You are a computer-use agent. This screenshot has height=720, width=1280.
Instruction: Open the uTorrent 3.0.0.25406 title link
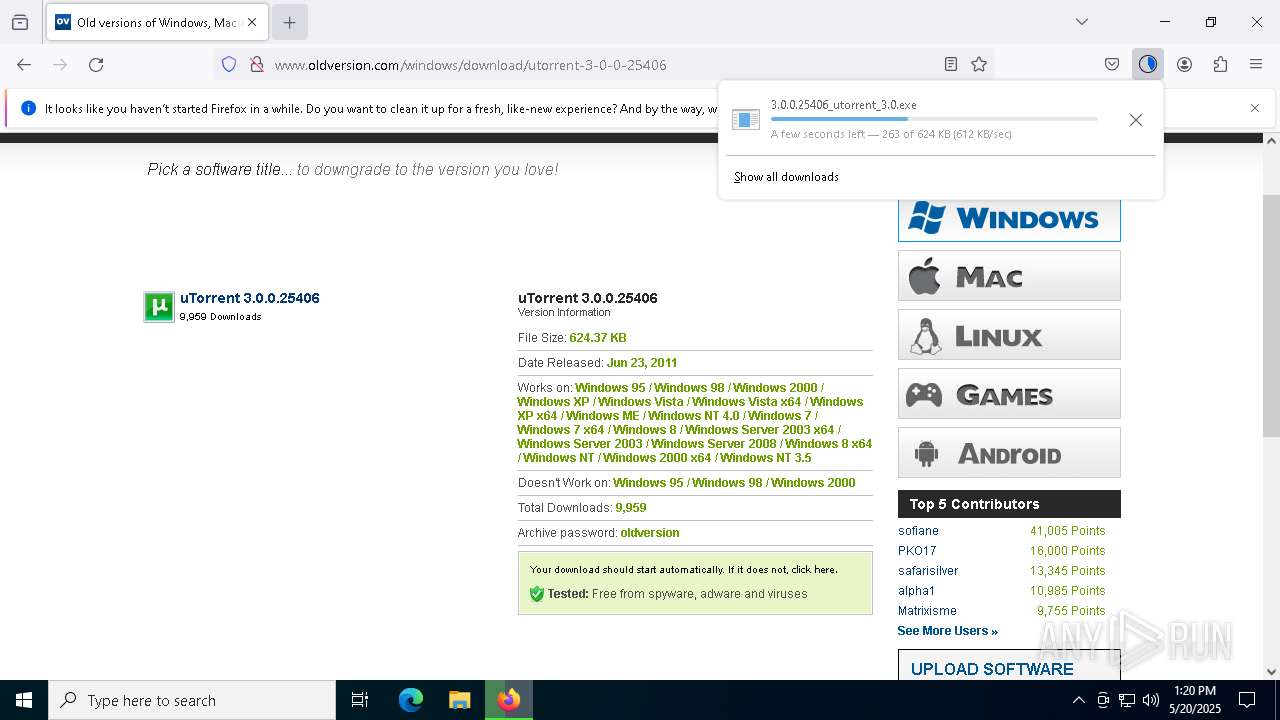(x=250, y=298)
